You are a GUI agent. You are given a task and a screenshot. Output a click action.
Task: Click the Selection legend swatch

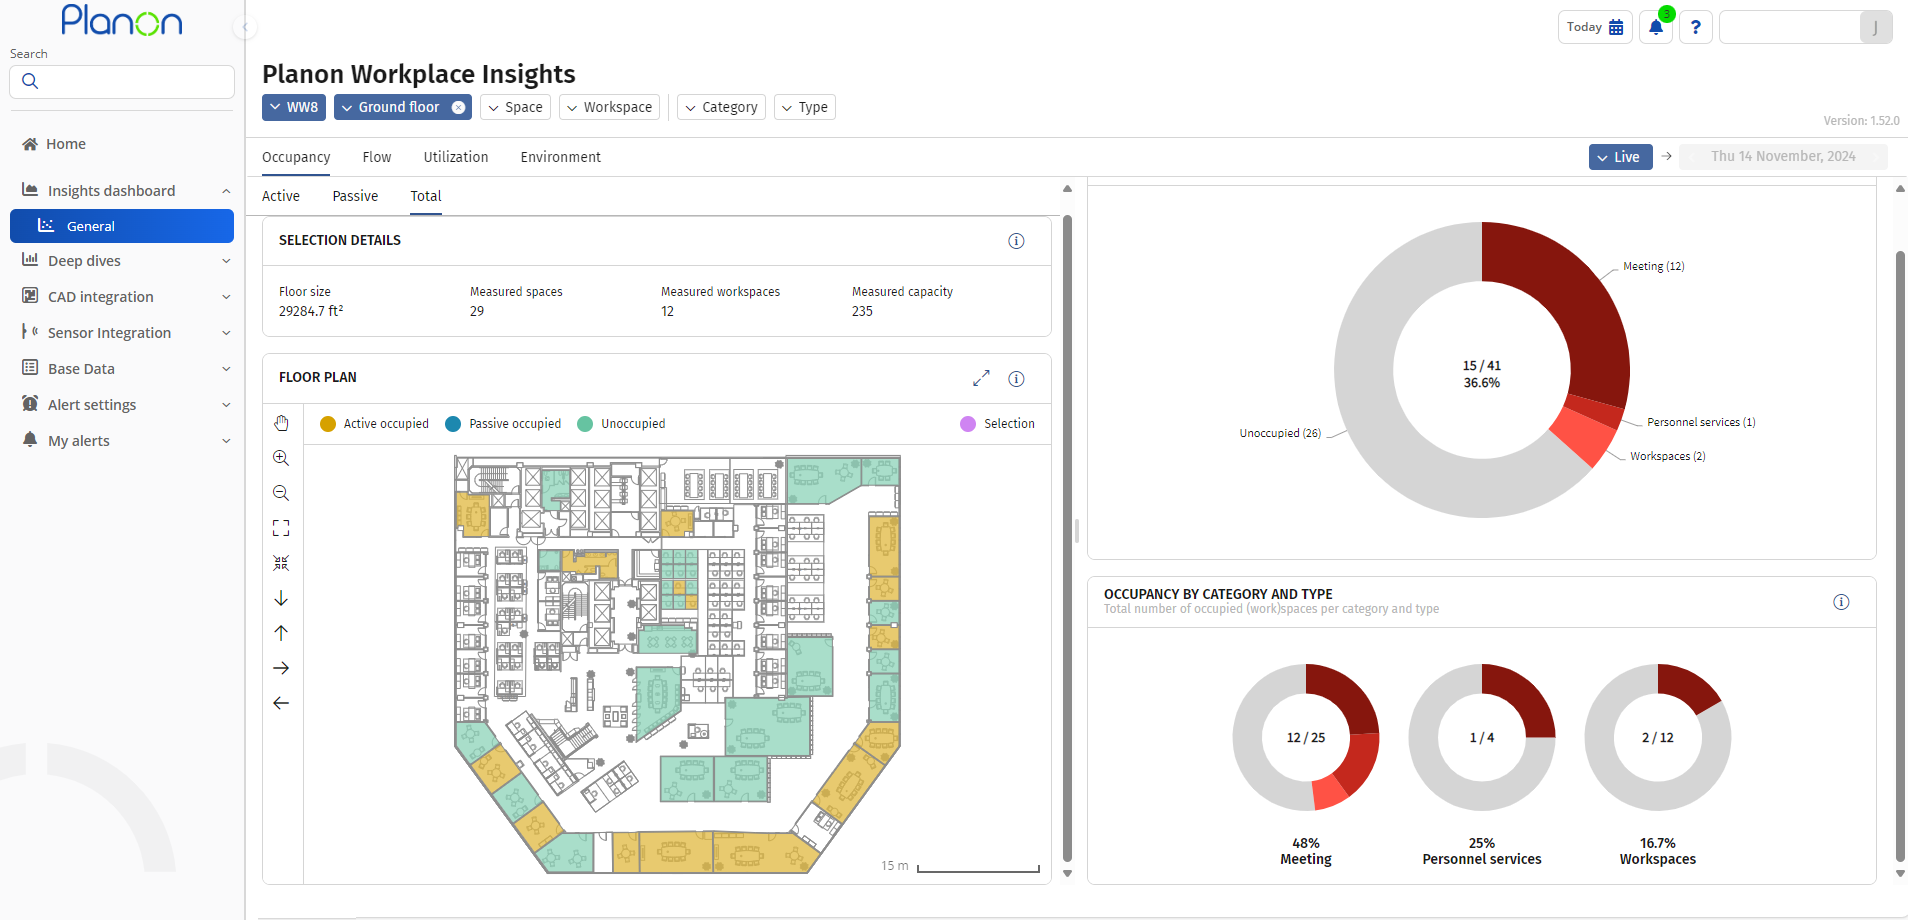tap(968, 424)
